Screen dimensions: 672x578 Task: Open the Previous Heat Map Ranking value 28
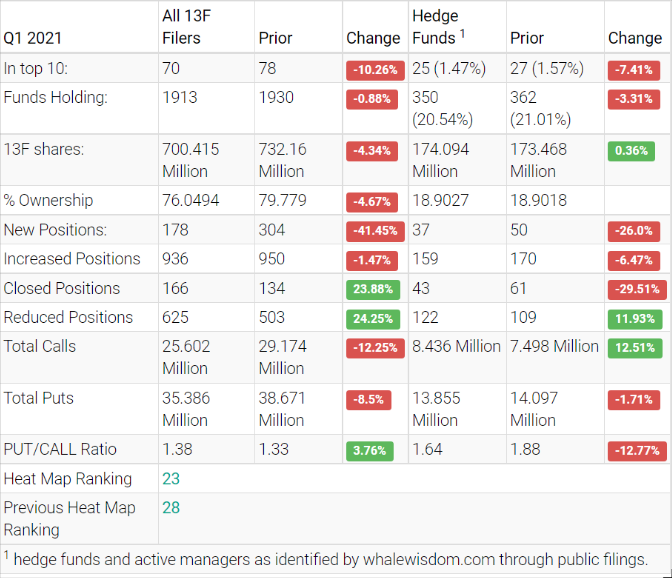[171, 508]
